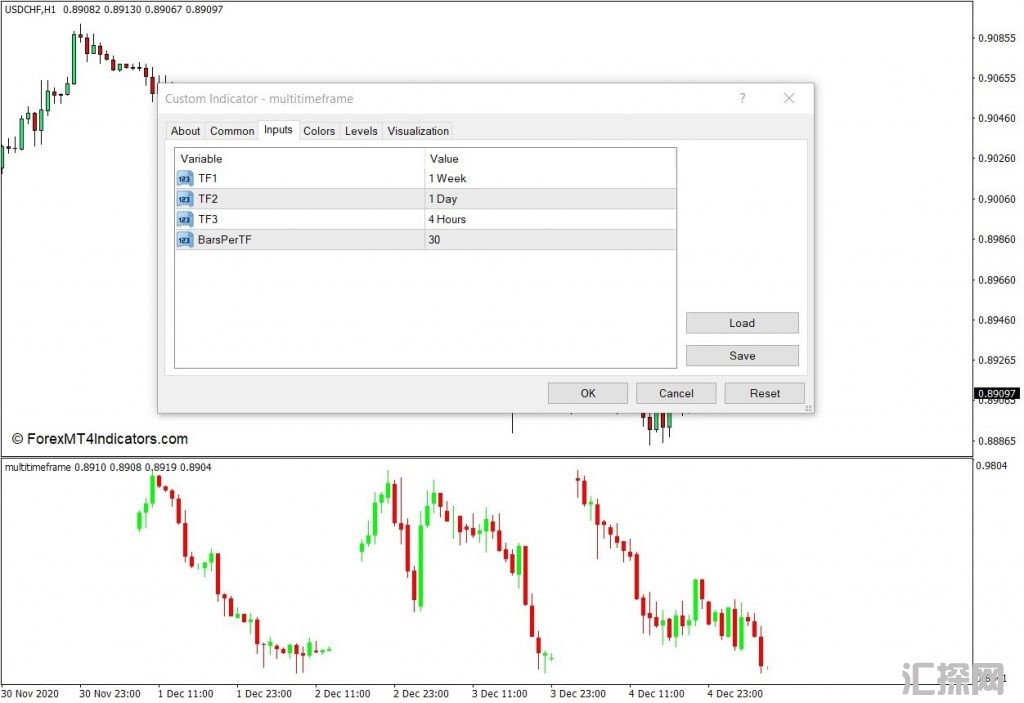Click the TF2 variable type icon
Viewport: 1024px width, 703px height.
tap(185, 199)
